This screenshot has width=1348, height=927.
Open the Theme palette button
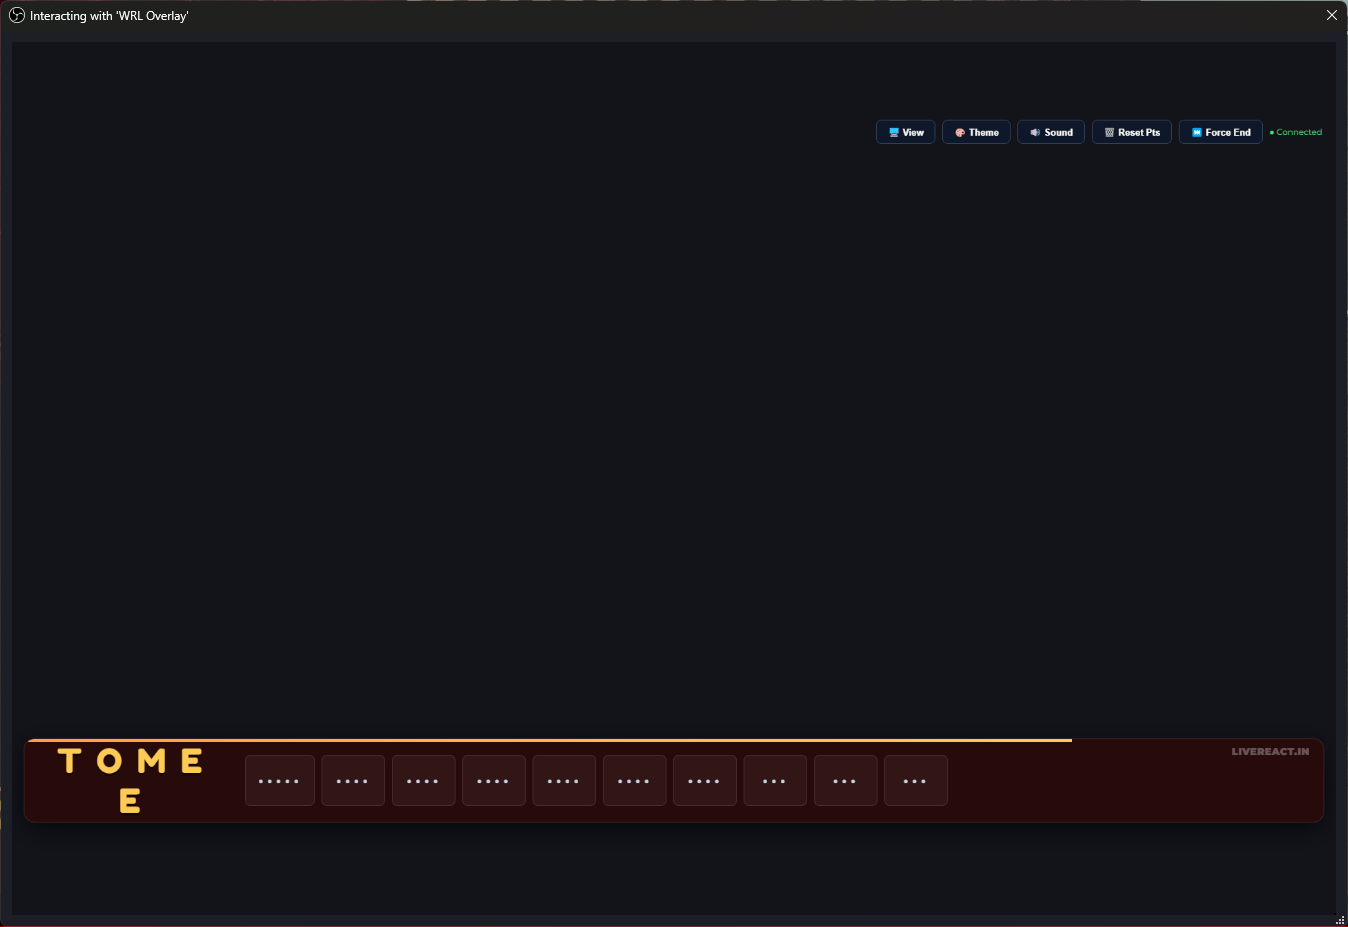[x=976, y=132]
